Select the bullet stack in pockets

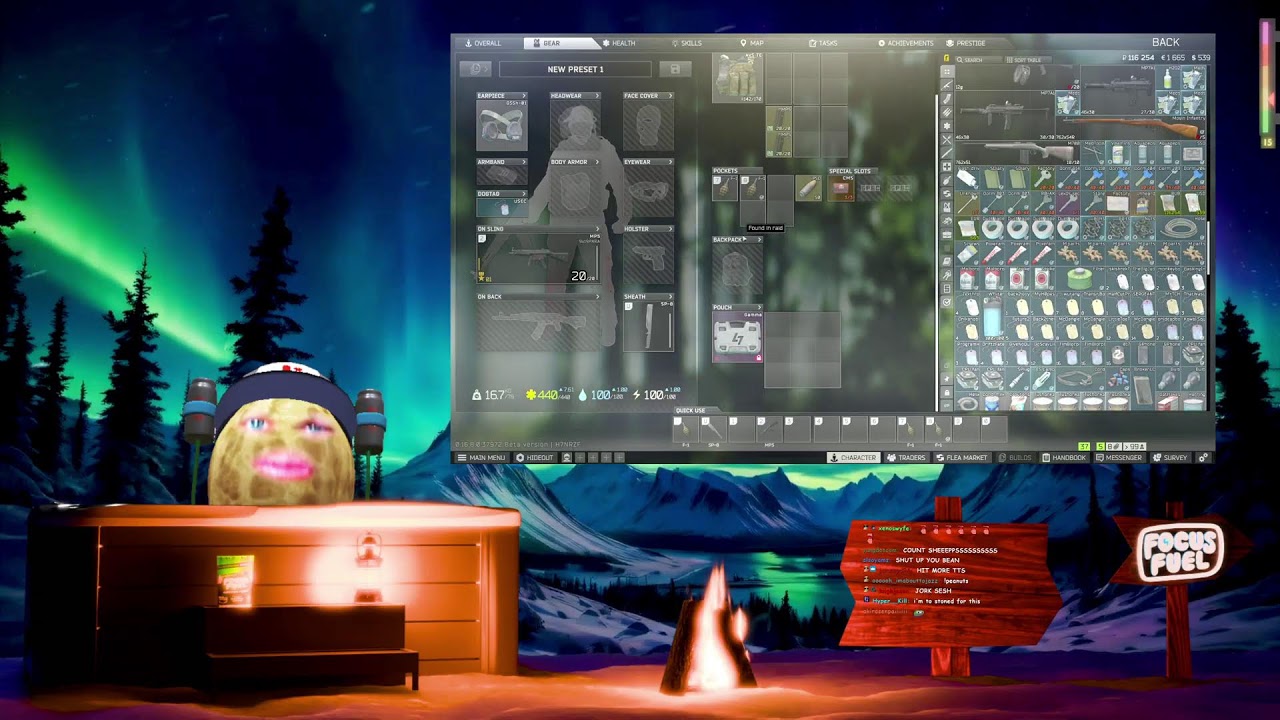click(x=807, y=188)
